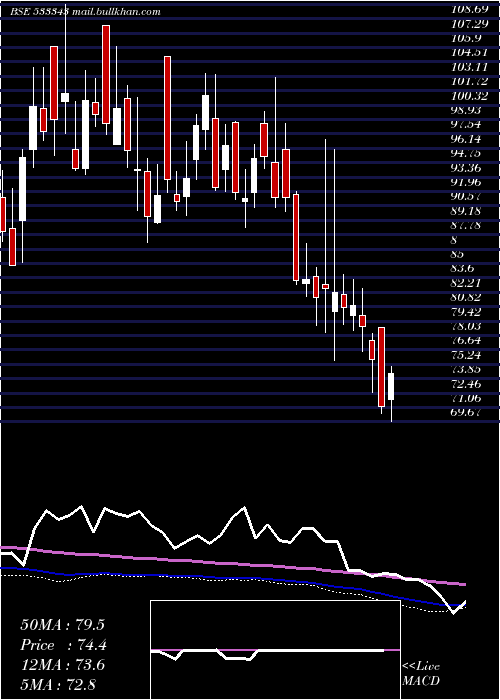500x700 pixels.
Task: Click the 80.82 price axis label
Action: 466,297
